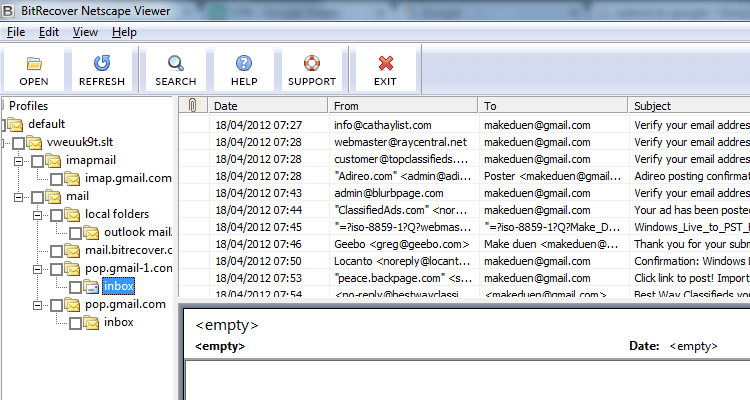Collapse the pop.gmail-1.com node
The height and width of the screenshot is (400, 750).
click(x=37, y=269)
